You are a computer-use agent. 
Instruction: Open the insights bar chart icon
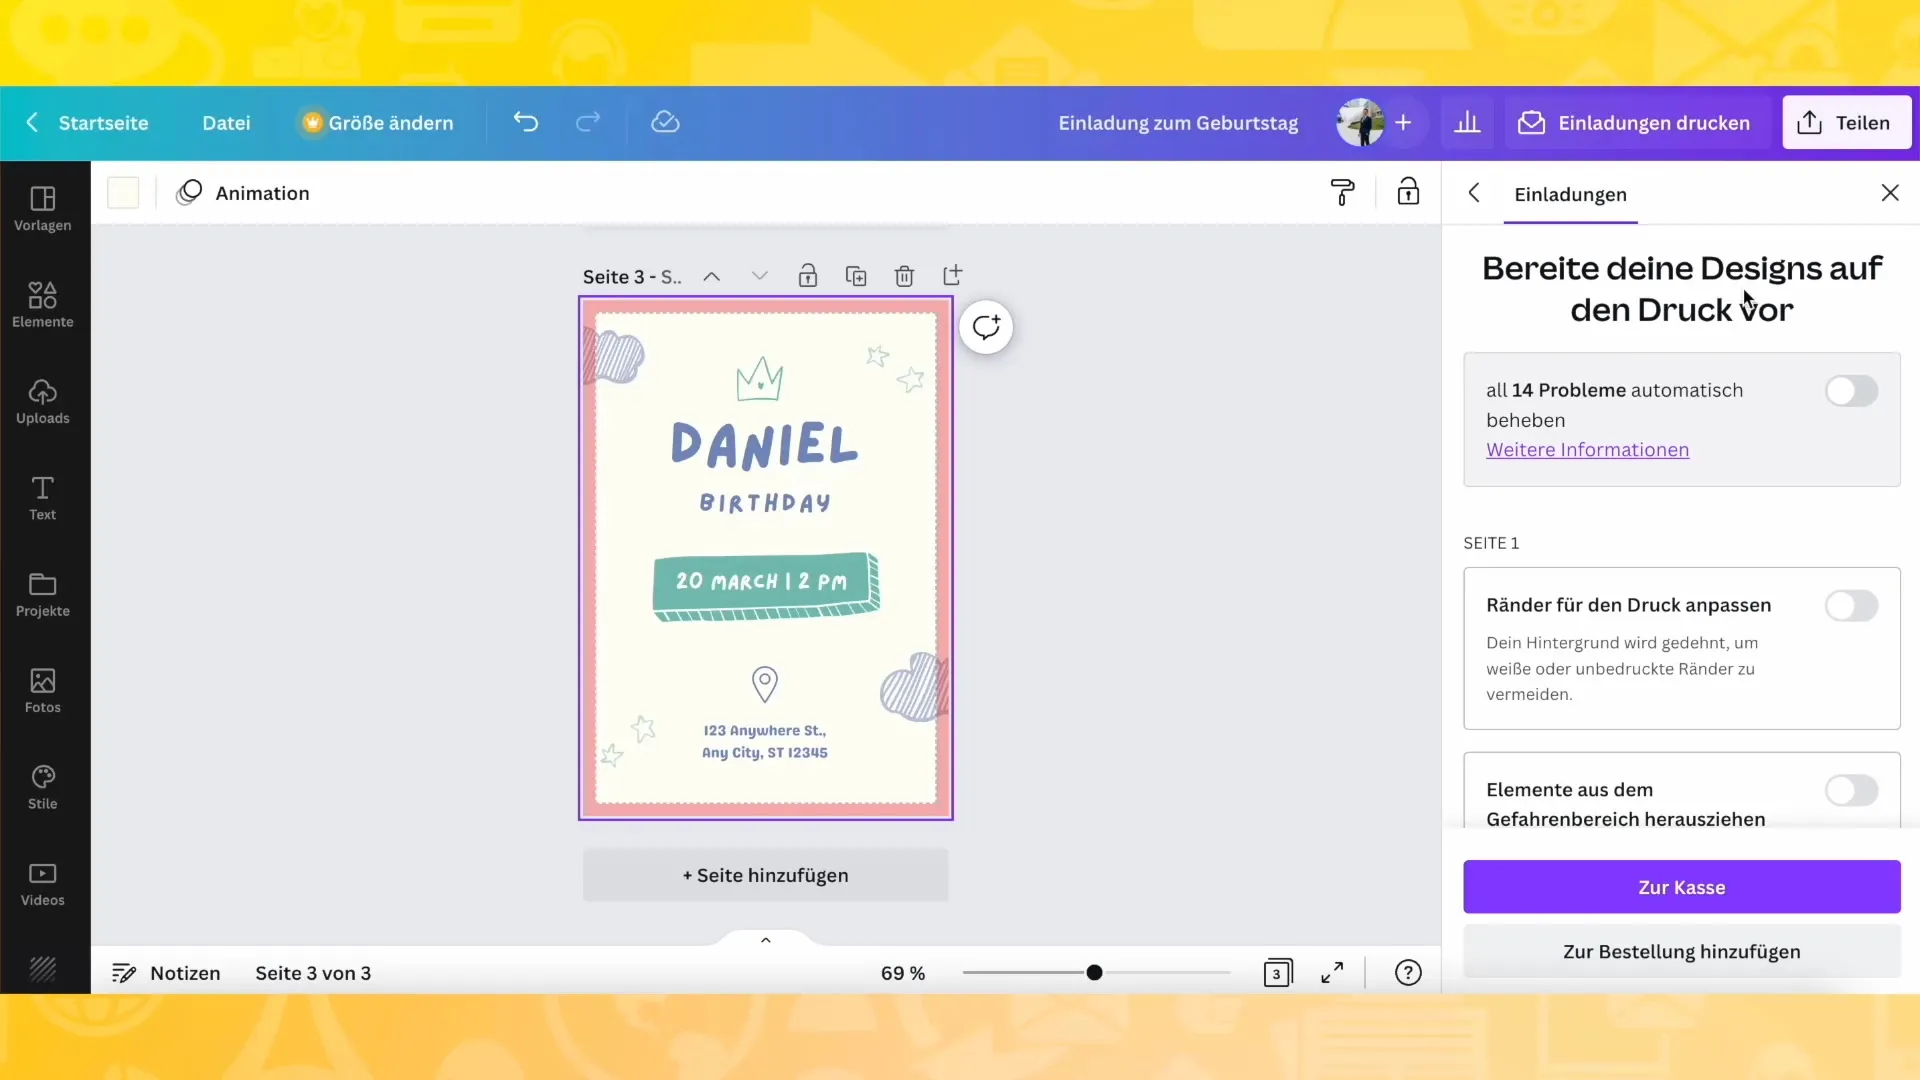(x=1467, y=122)
